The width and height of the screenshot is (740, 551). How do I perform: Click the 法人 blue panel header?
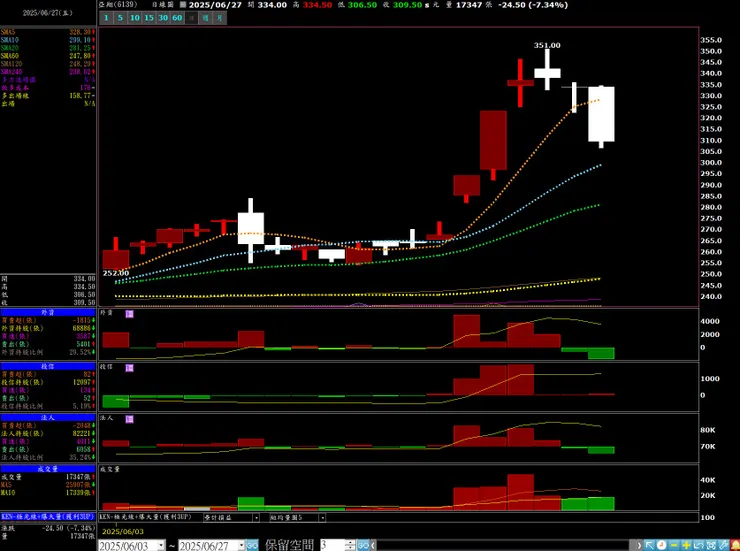[x=48, y=418]
